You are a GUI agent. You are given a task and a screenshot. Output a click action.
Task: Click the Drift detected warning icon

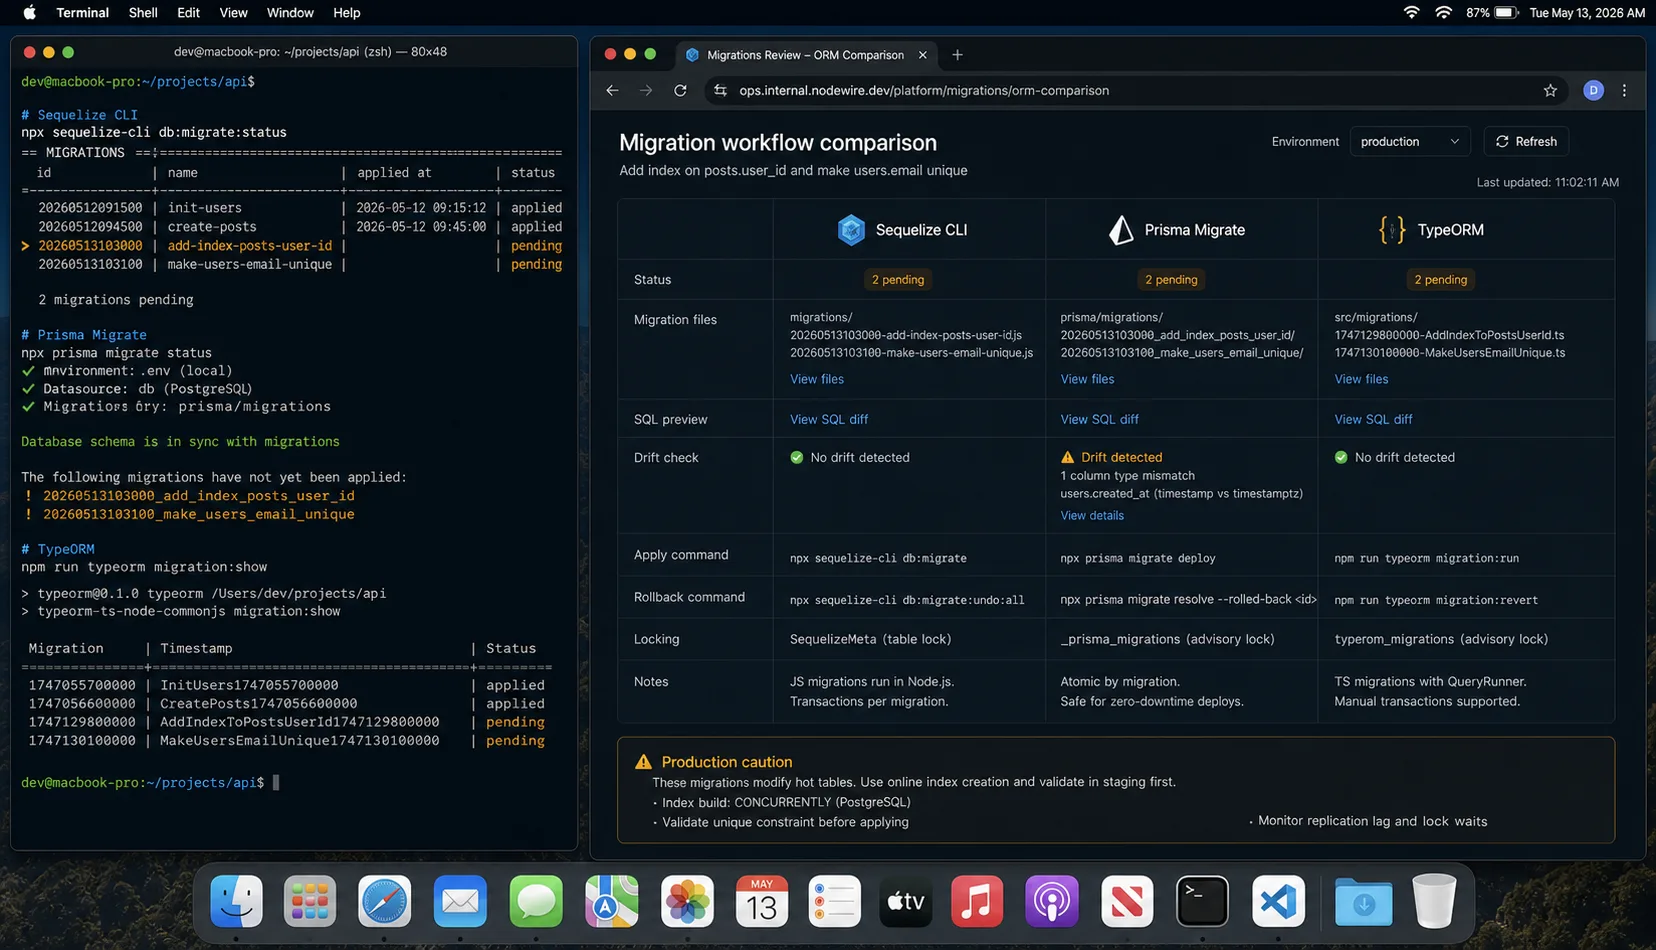[x=1067, y=457]
